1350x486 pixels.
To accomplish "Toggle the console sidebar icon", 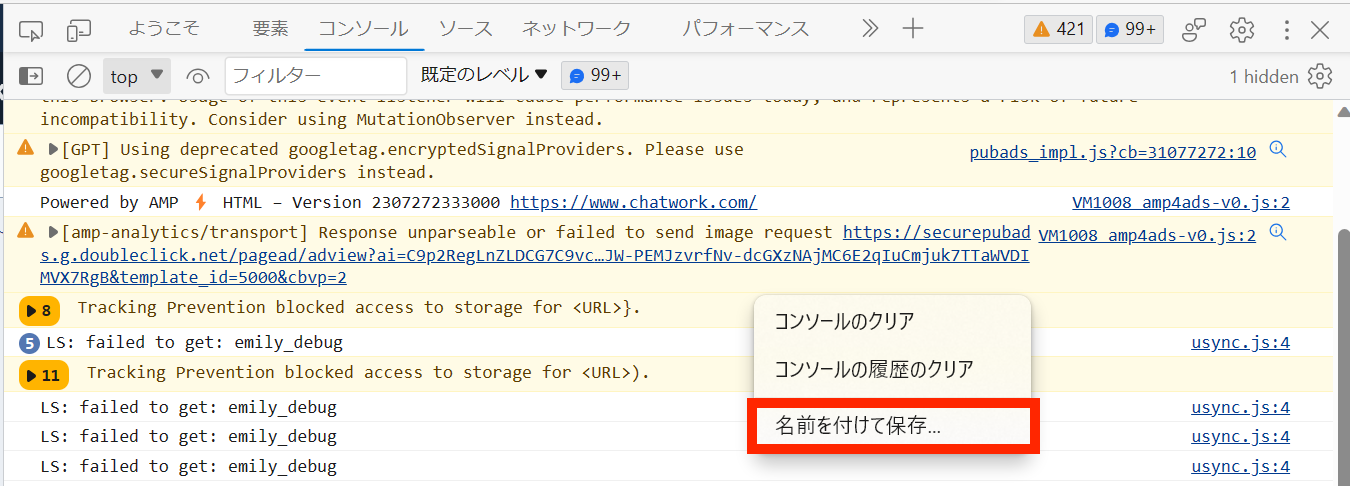I will [32, 76].
